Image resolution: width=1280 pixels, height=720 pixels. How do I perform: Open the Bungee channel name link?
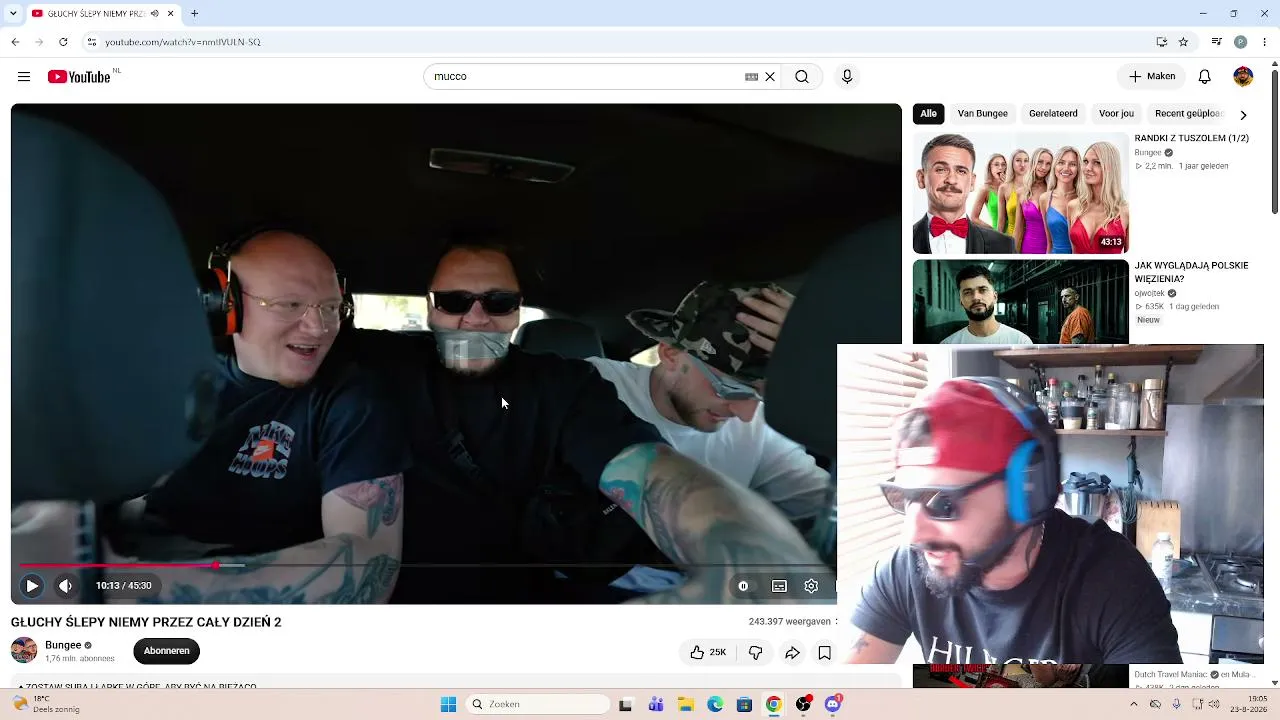click(63, 645)
